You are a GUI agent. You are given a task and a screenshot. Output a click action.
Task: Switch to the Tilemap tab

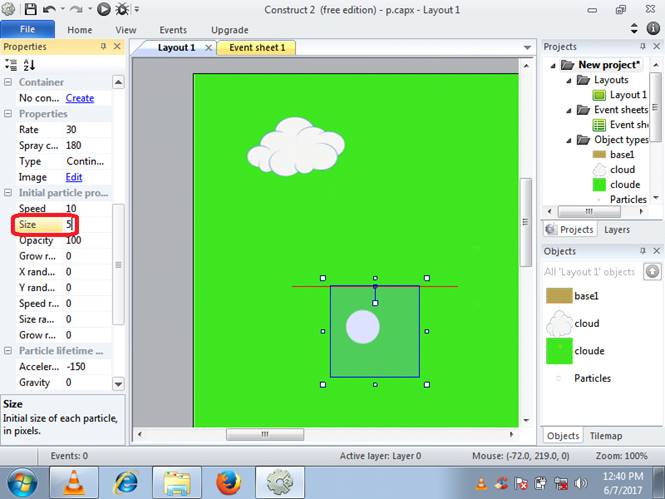pyautogui.click(x=606, y=435)
